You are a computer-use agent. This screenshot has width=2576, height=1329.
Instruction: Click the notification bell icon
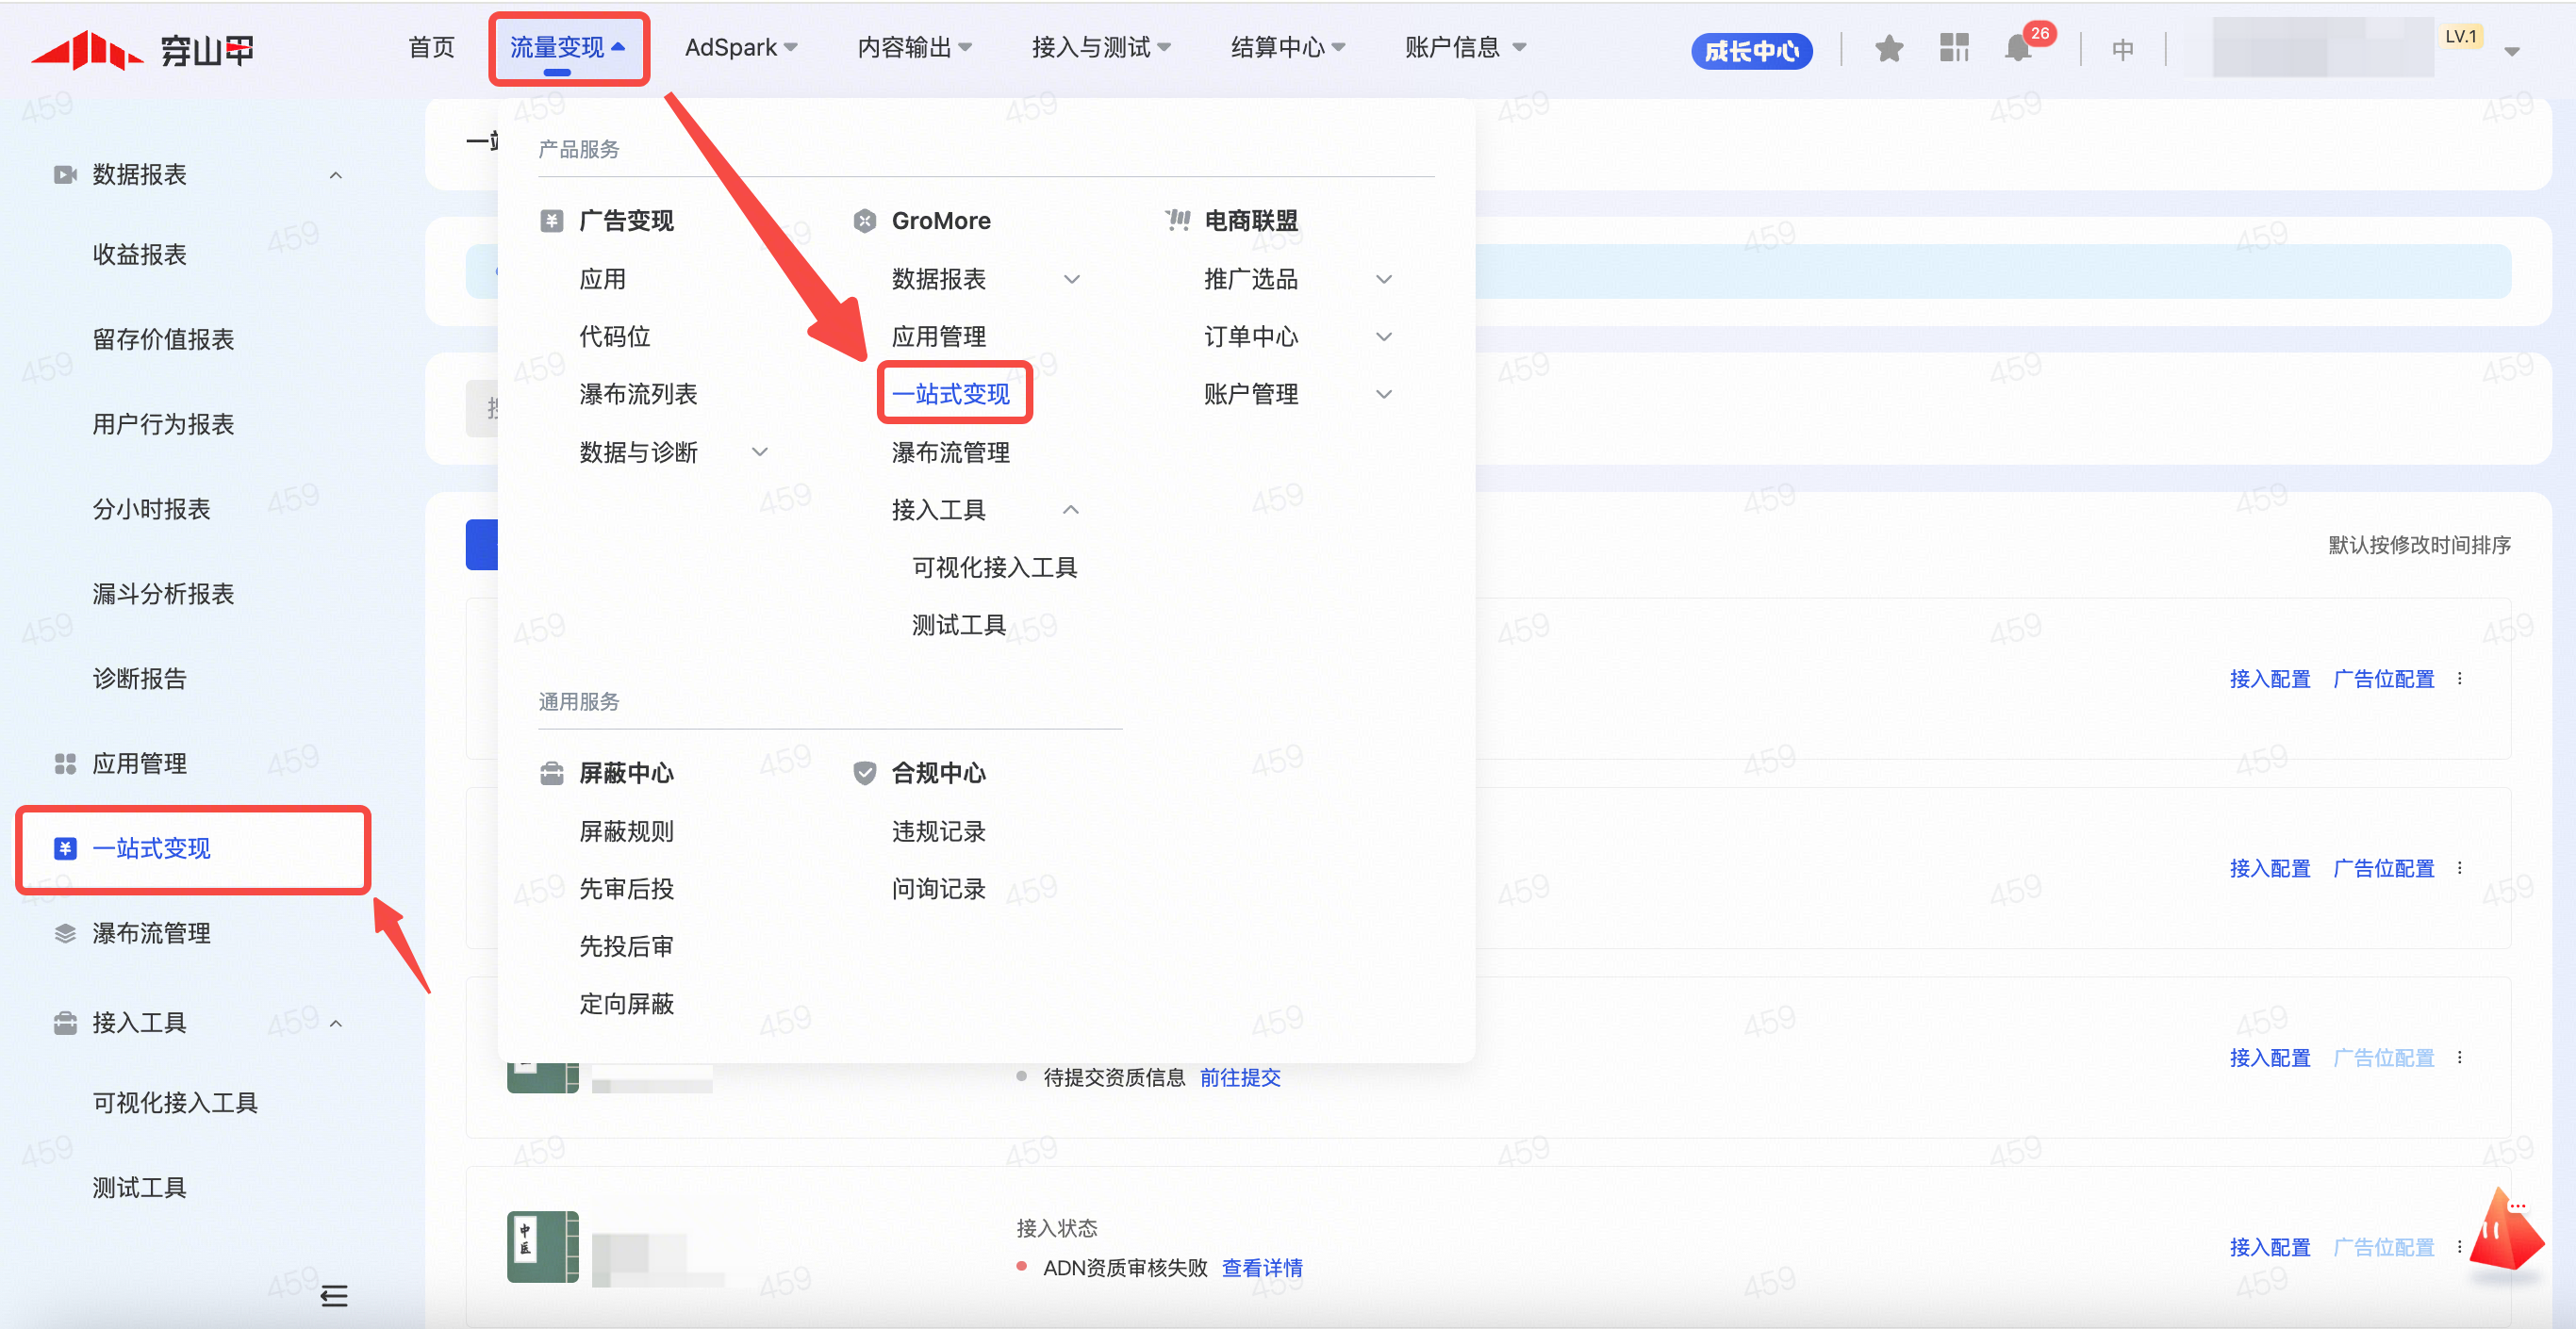[2018, 49]
